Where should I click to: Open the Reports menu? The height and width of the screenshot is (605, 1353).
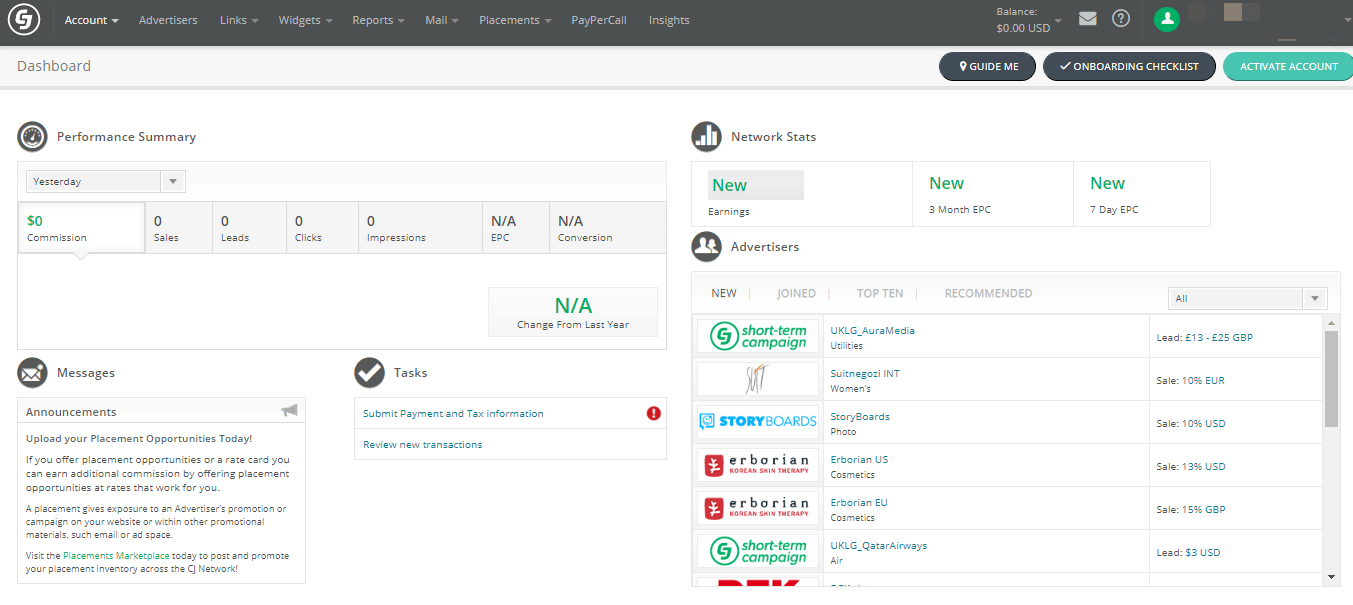click(378, 20)
